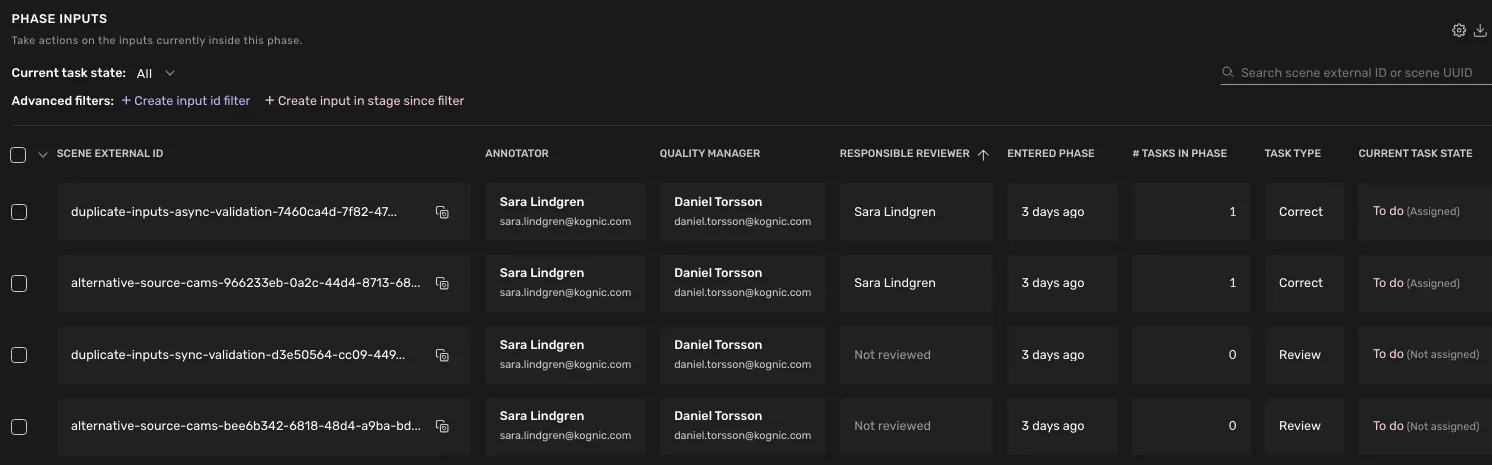The width and height of the screenshot is (1492, 465).
Task: Check the alternative-source-cams-bee6b342 row checkbox
Action: coord(18,426)
